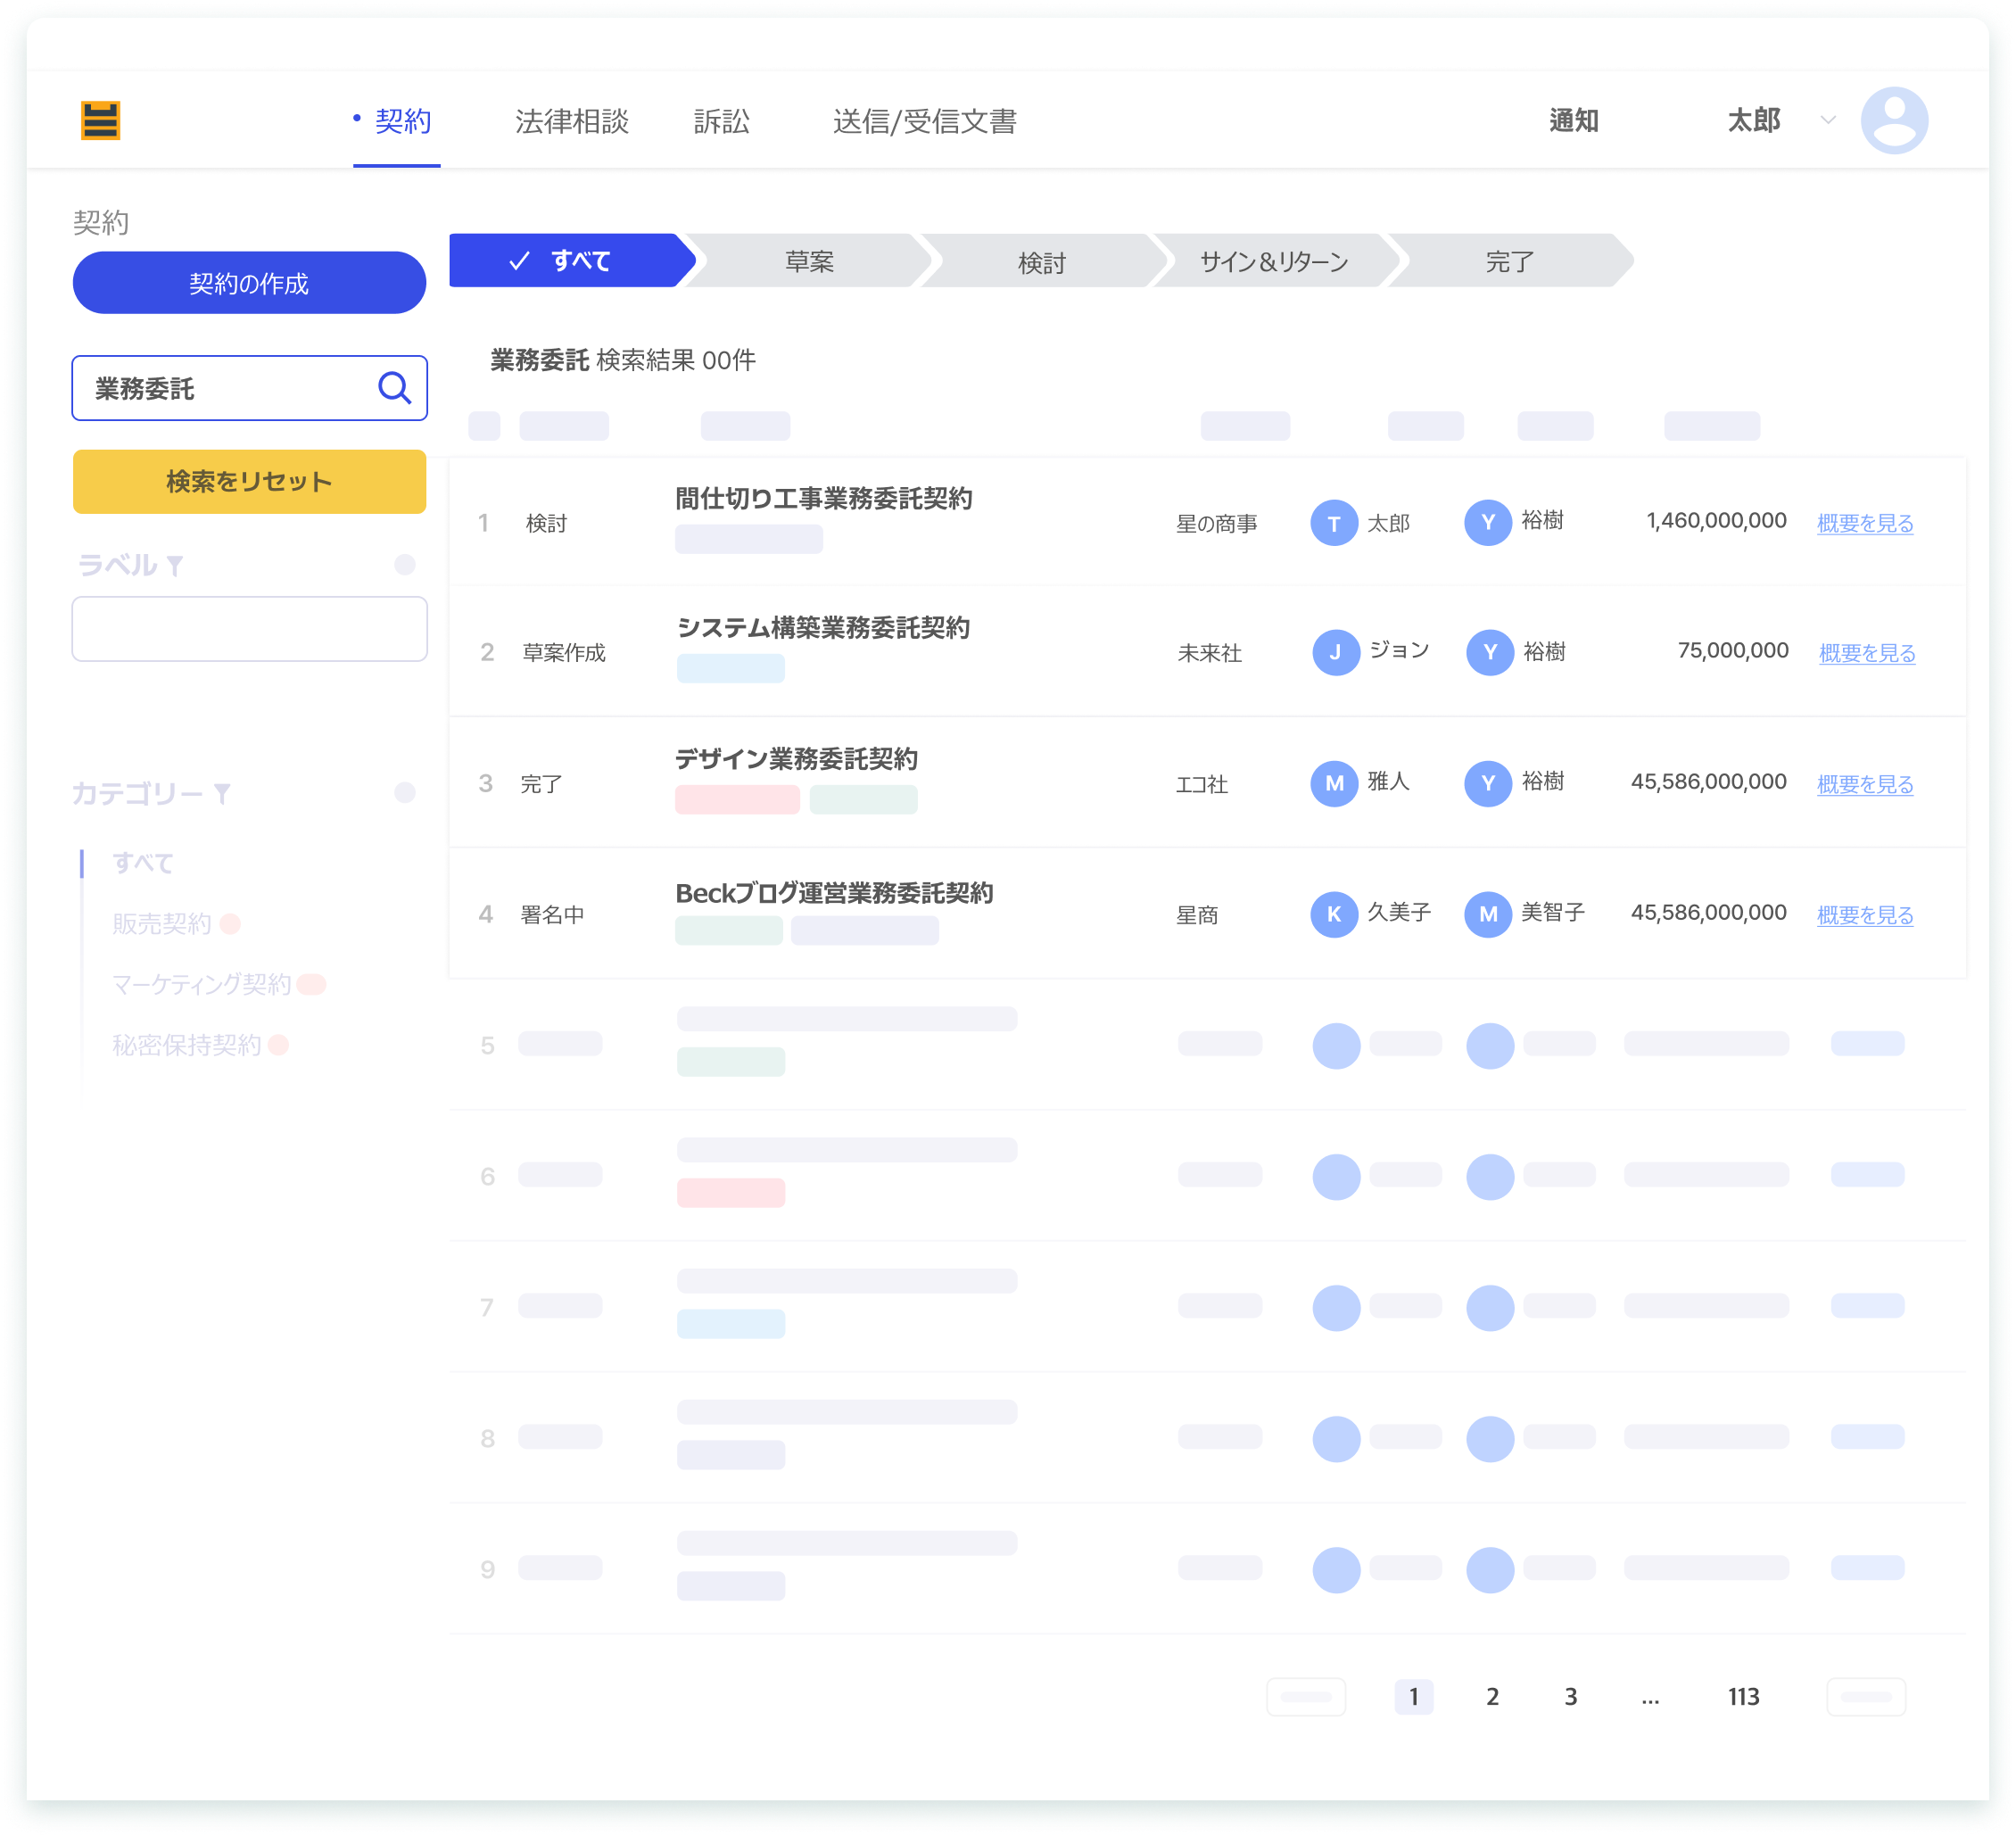This screenshot has height=1836, width=2016.
Task: Select 販売契約 in the category tree
Action: (x=162, y=924)
